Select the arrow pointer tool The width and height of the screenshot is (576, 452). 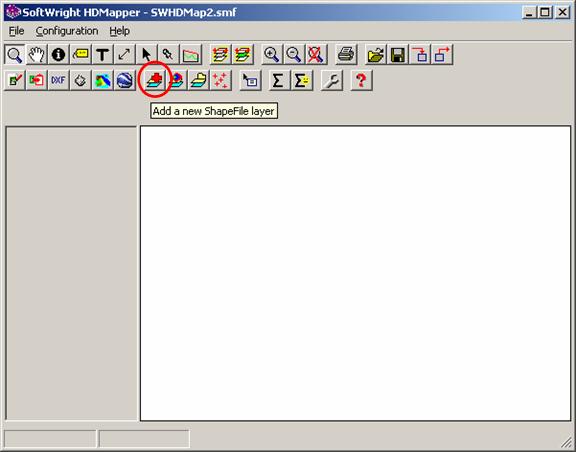(x=146, y=55)
